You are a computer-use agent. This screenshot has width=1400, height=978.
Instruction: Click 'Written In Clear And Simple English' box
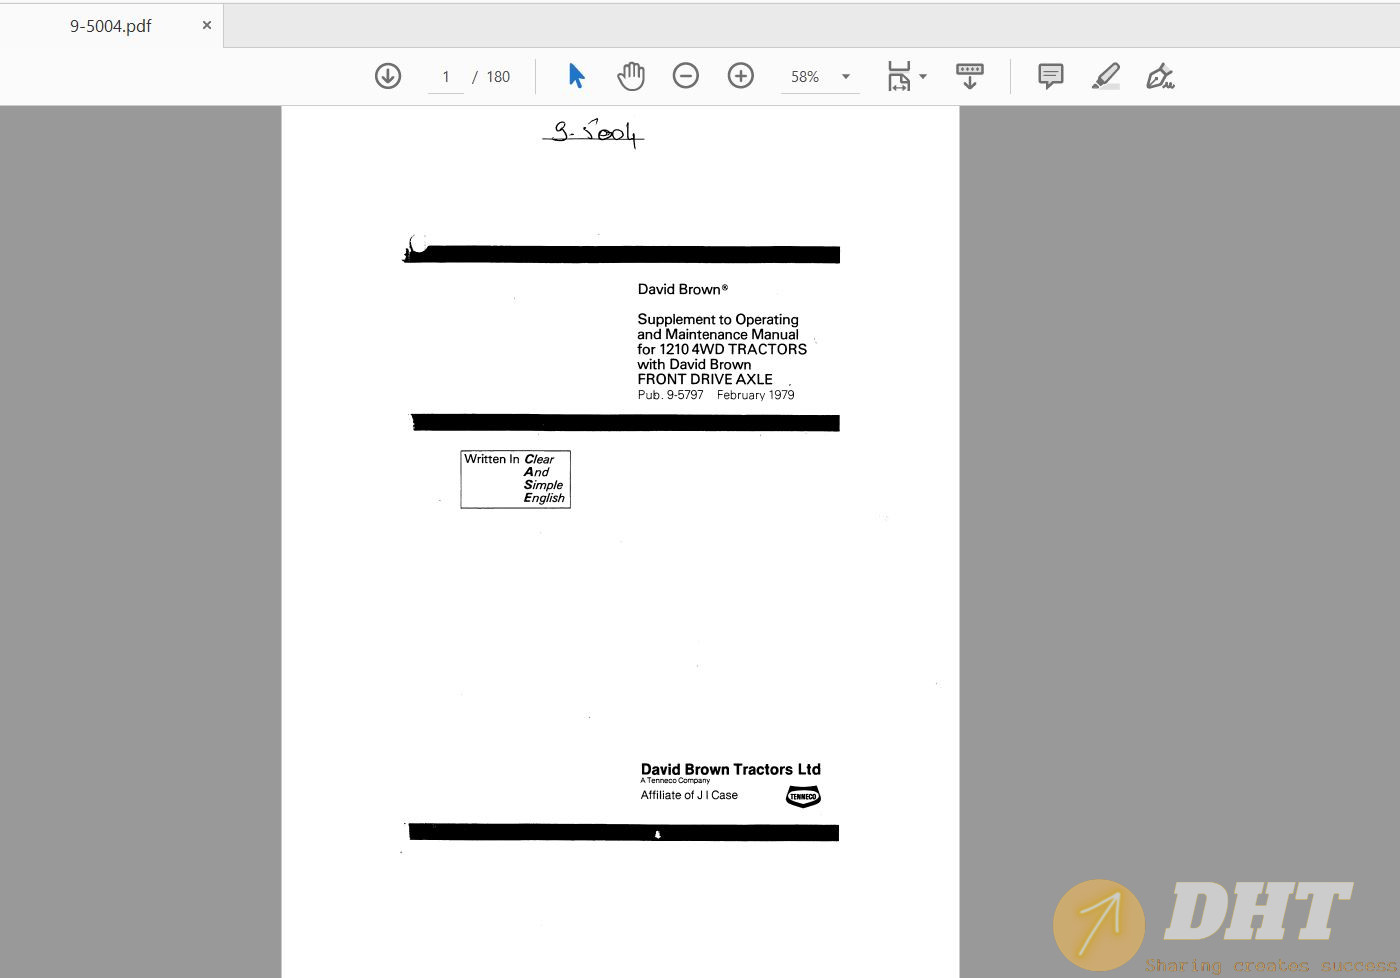pyautogui.click(x=515, y=479)
